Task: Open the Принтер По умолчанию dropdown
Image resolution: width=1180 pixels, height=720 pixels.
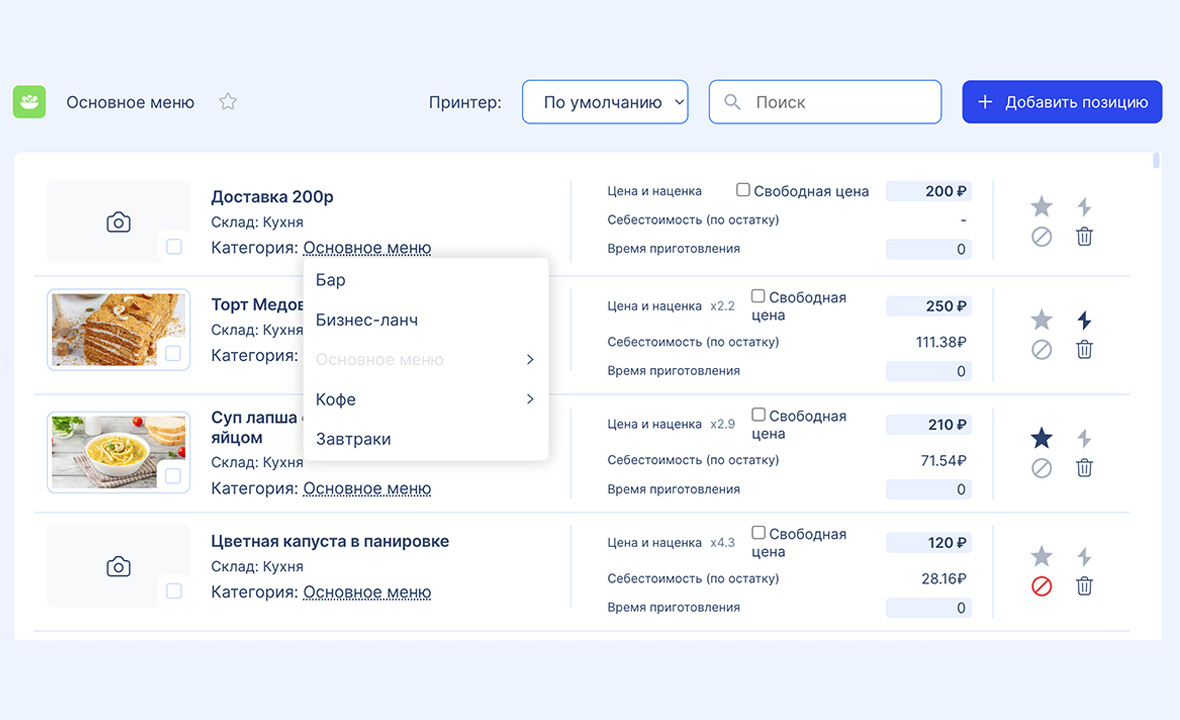Action: click(x=605, y=102)
